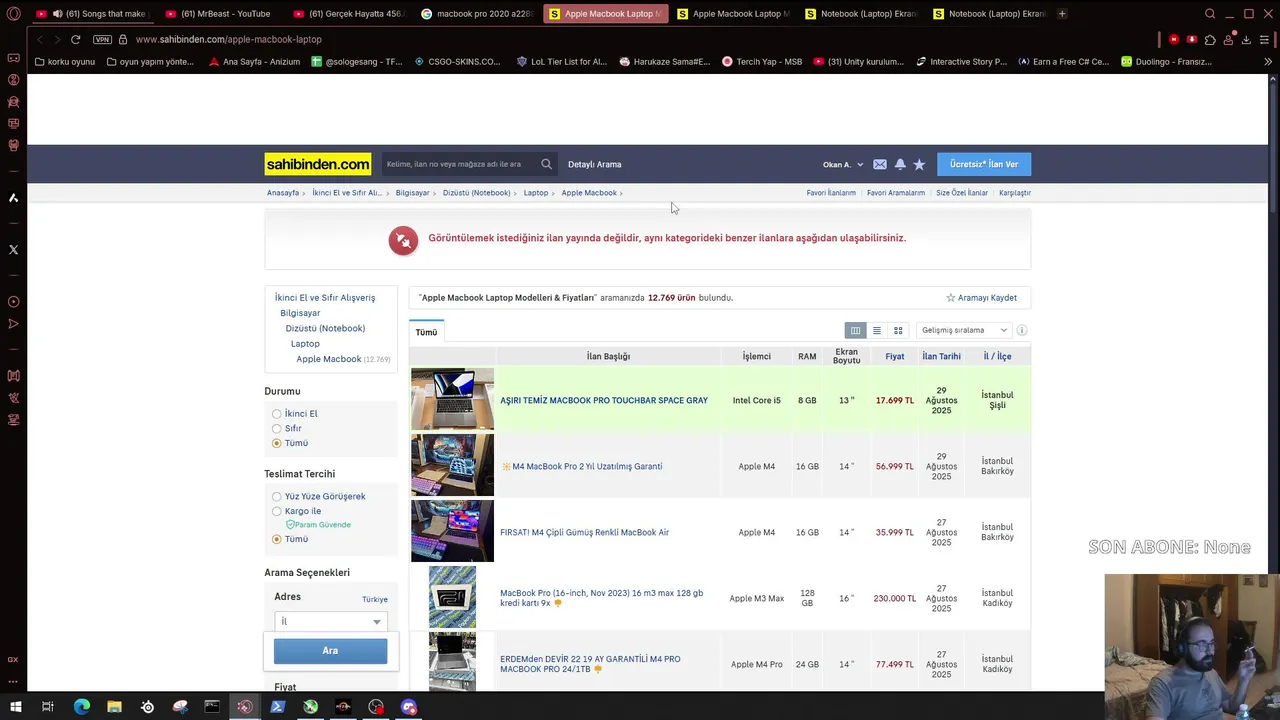Expand Okan A. account dropdown
The image size is (1280, 720).
click(842, 164)
